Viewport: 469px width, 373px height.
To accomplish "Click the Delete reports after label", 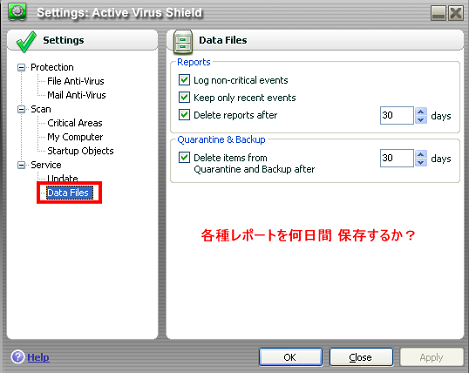I will point(235,115).
